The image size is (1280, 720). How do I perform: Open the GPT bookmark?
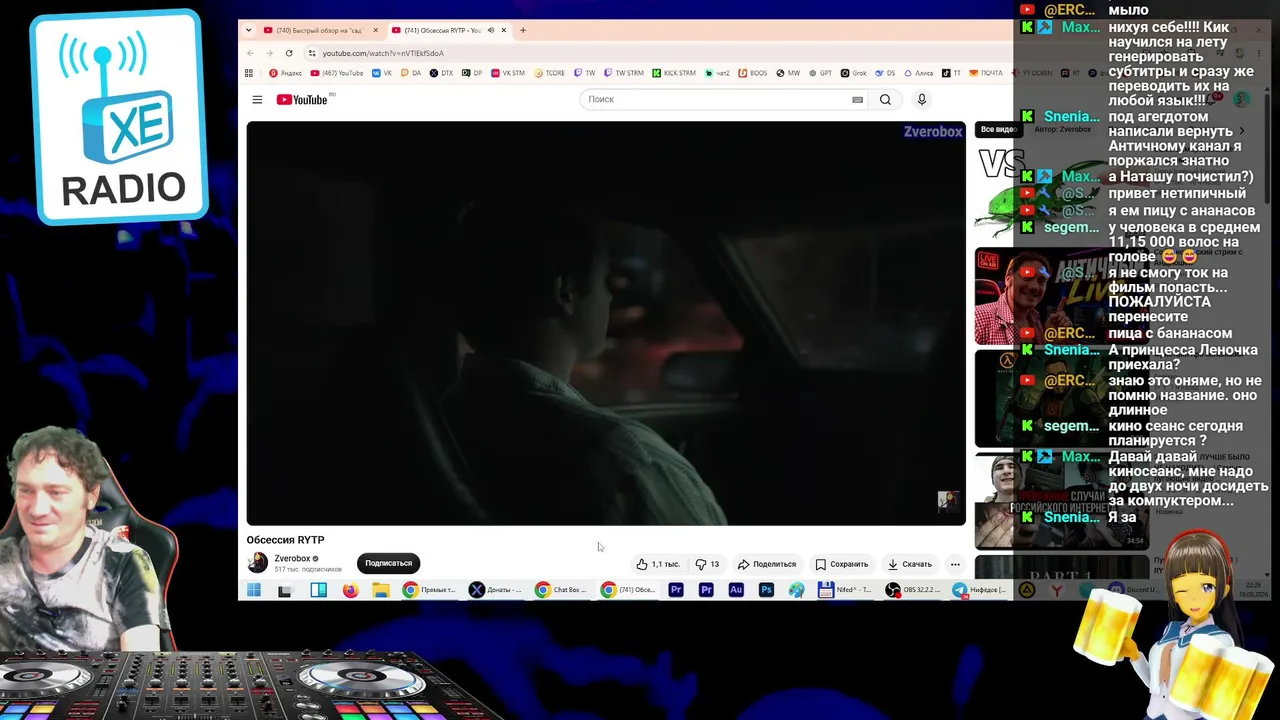click(820, 73)
